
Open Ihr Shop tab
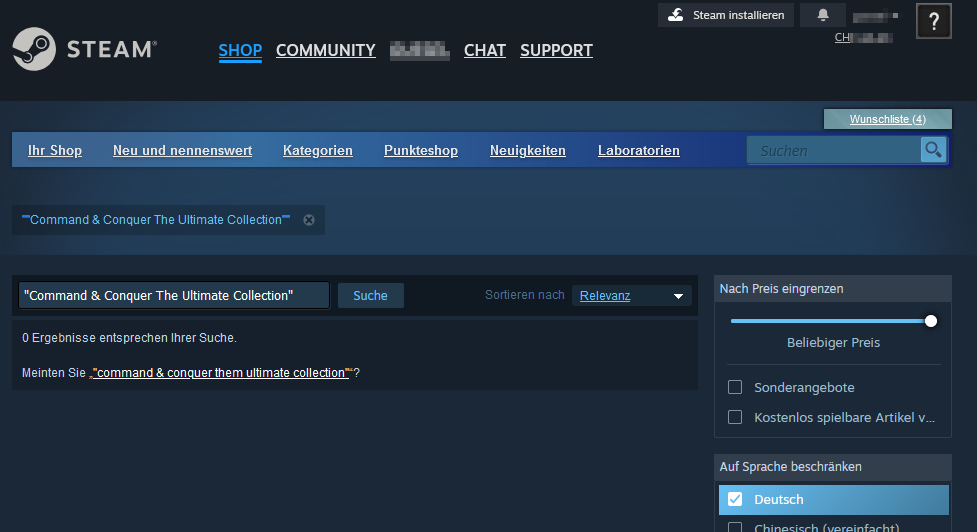coord(55,150)
